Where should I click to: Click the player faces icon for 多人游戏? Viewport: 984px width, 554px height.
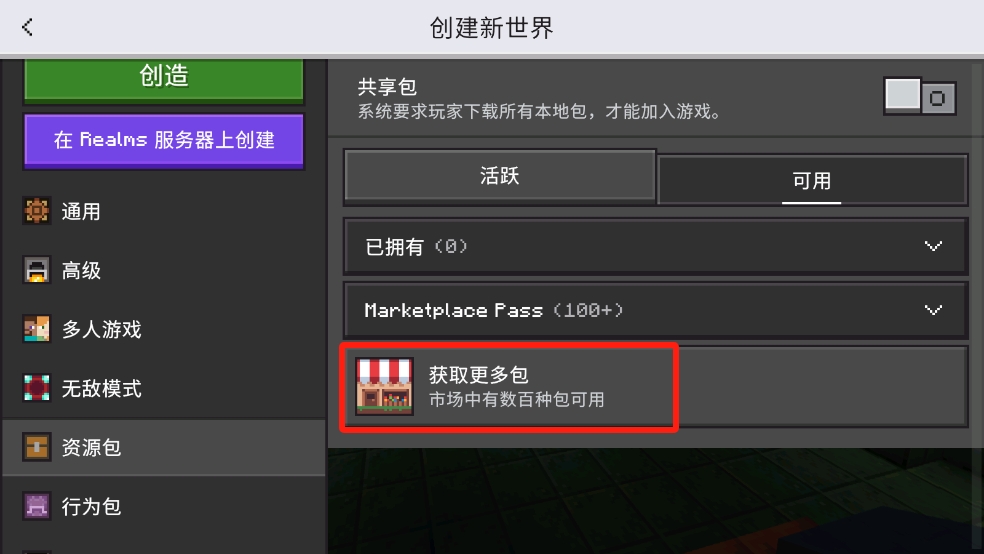[36, 329]
